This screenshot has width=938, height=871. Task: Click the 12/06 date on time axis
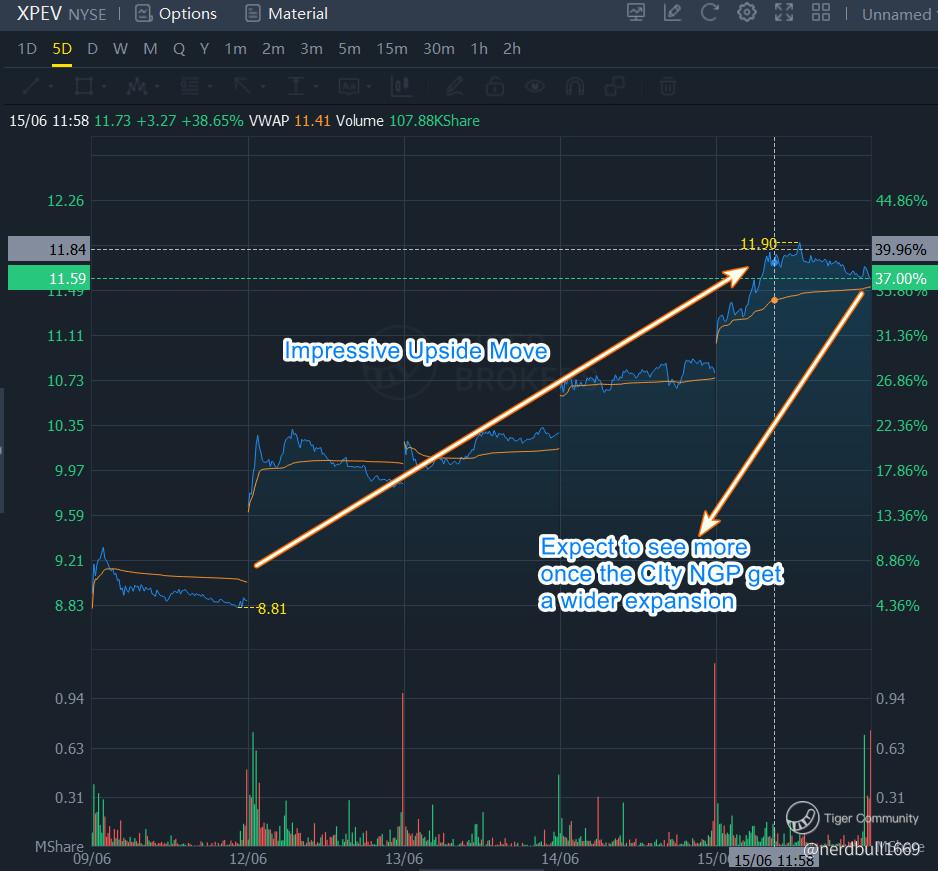[x=248, y=859]
